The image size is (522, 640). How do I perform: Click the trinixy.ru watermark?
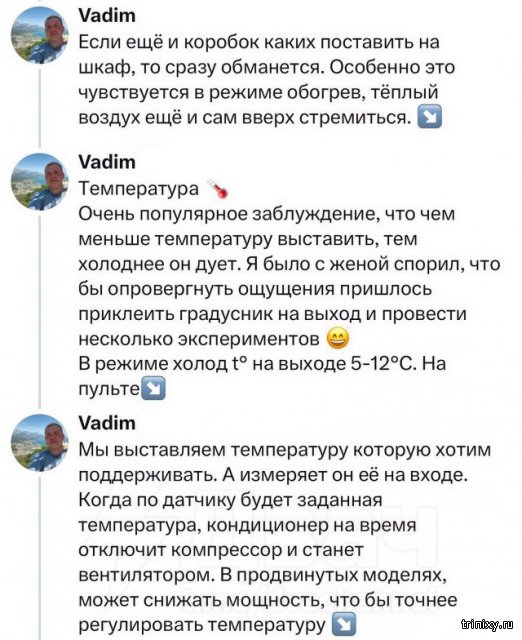487,624
